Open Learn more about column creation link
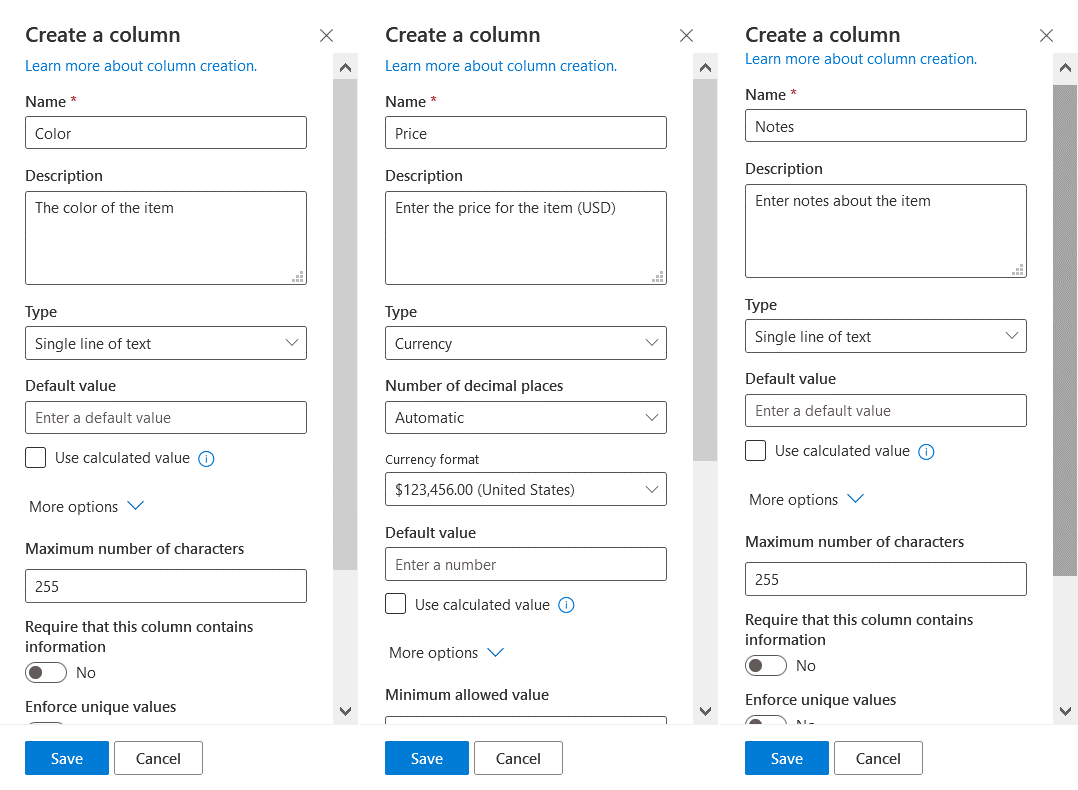Viewport: 1078px width, 790px height. 141,65
